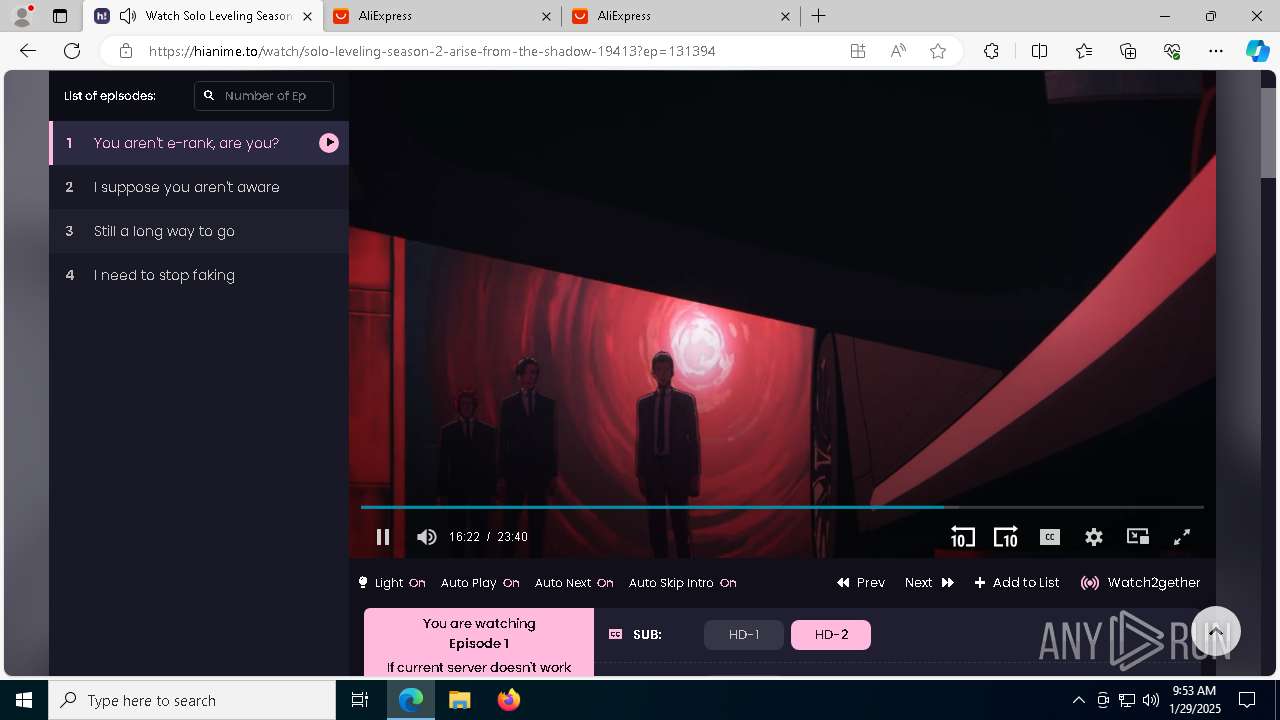This screenshot has width=1280, height=720.
Task: Toggle Auto Skip Intro setting
Action: point(682,583)
